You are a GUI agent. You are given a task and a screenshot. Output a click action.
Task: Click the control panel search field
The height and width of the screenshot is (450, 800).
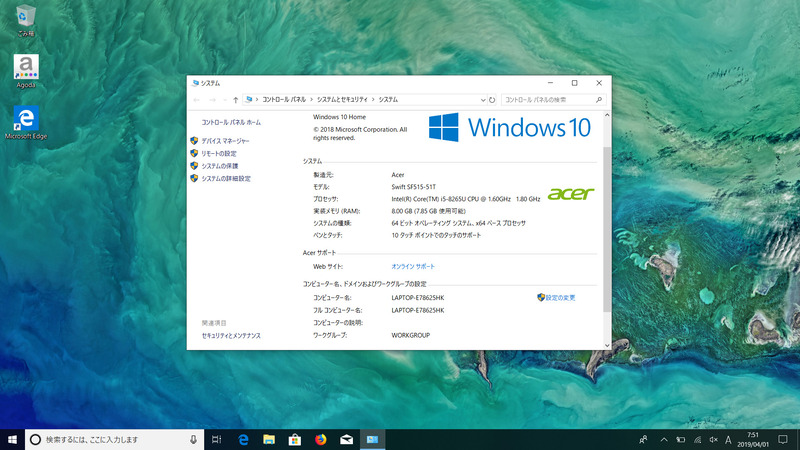pos(554,100)
